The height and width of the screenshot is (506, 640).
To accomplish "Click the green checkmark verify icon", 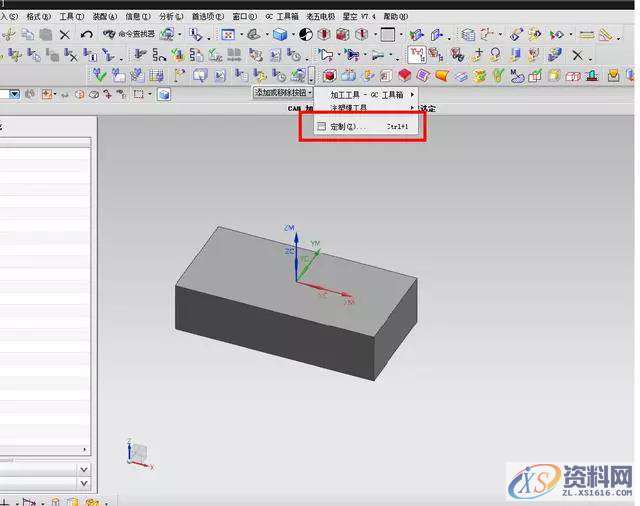I will (x=98, y=75).
